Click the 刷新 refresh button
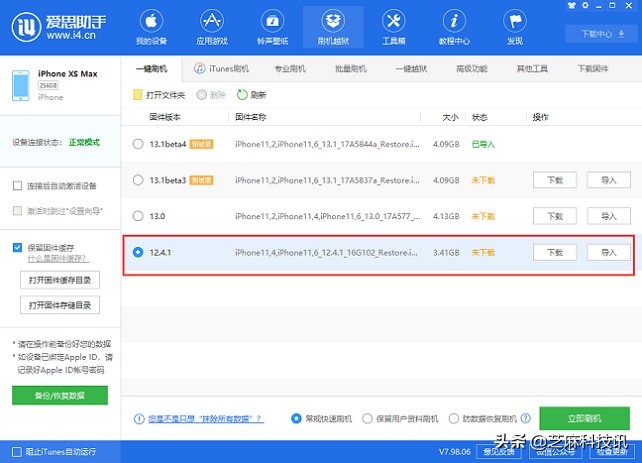Screen dimensions: 642x463 pyautogui.click(x=251, y=95)
